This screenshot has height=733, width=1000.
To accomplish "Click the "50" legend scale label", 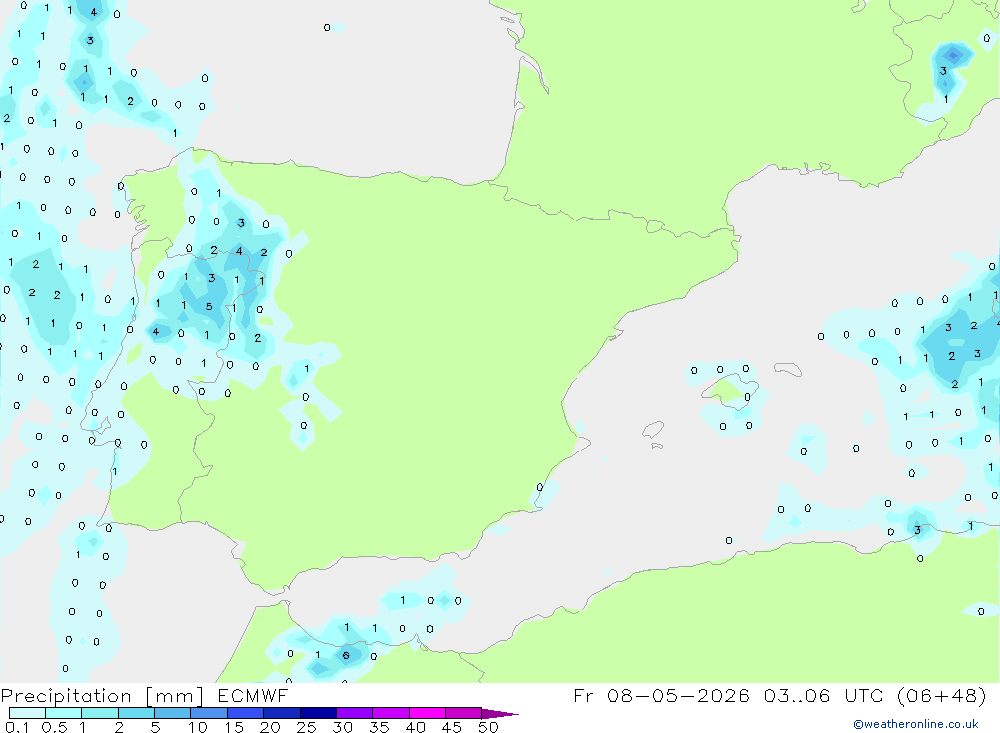I will click(489, 727).
